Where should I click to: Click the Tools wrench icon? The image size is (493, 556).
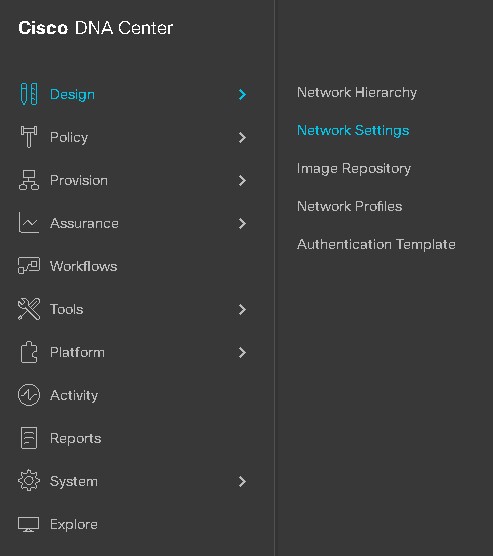pos(29,309)
